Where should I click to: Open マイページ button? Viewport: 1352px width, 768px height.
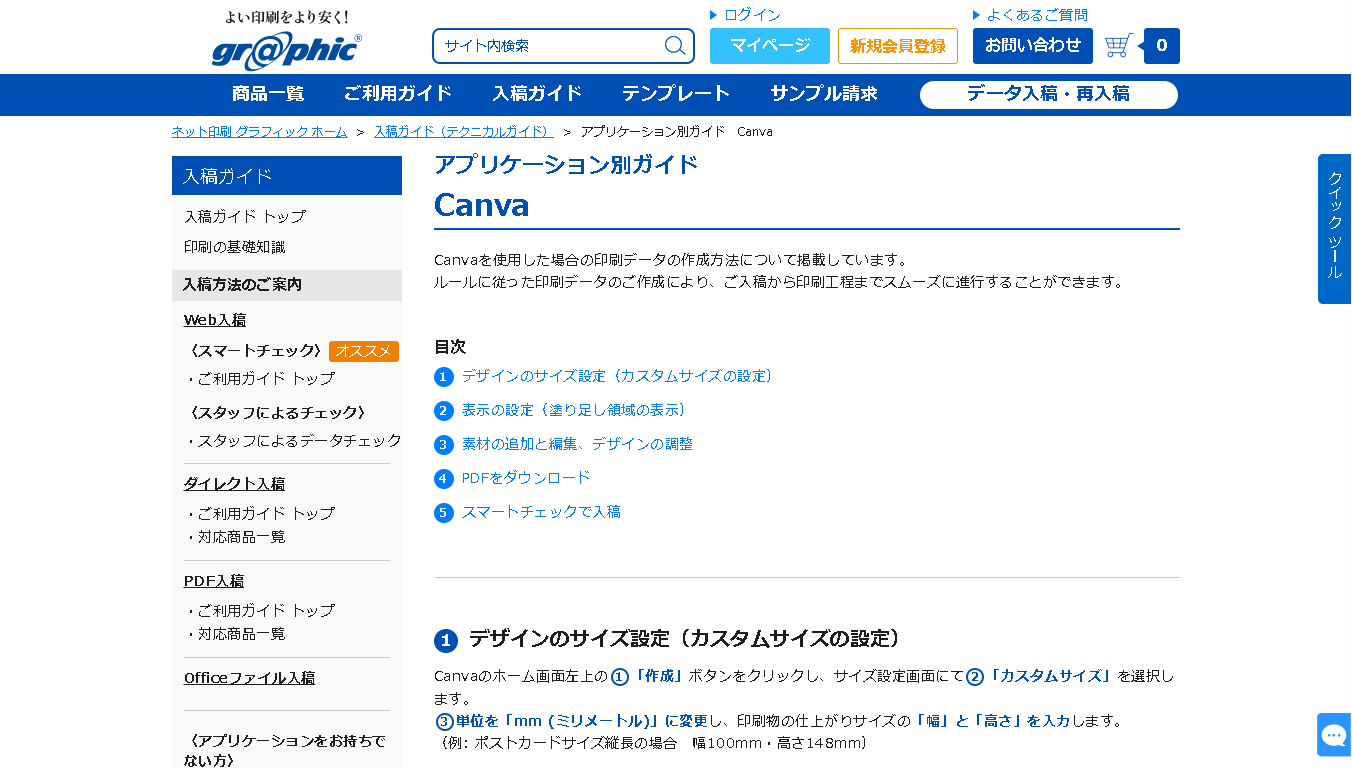(770, 46)
